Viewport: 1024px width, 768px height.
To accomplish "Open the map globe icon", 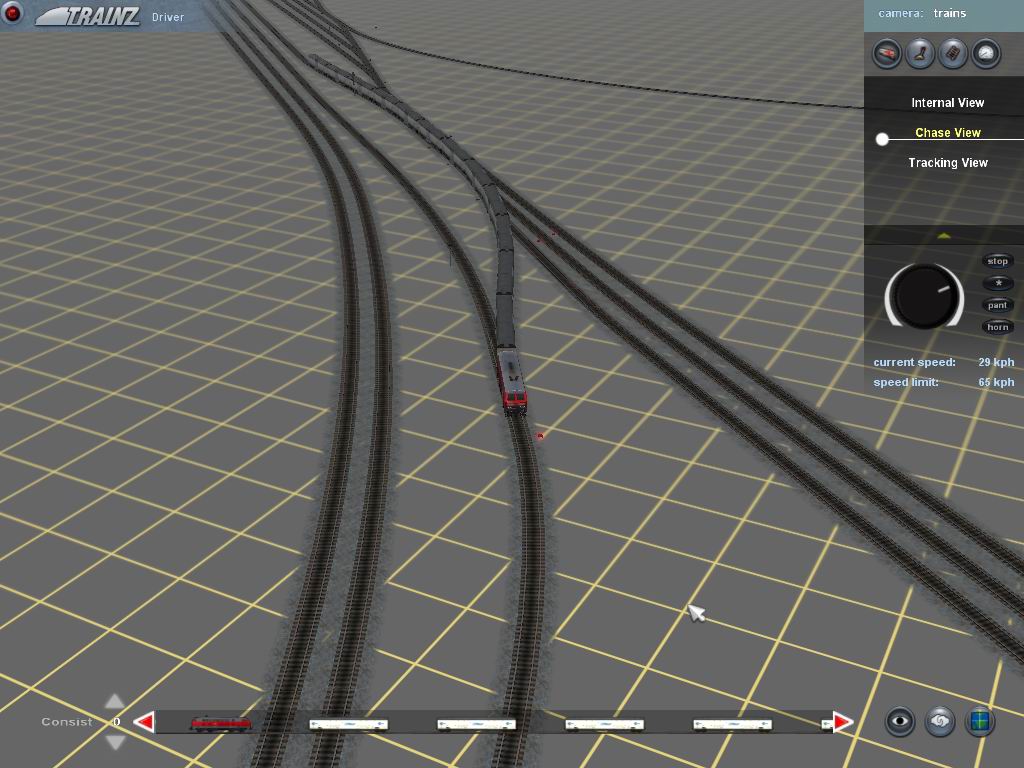I will coord(979,721).
